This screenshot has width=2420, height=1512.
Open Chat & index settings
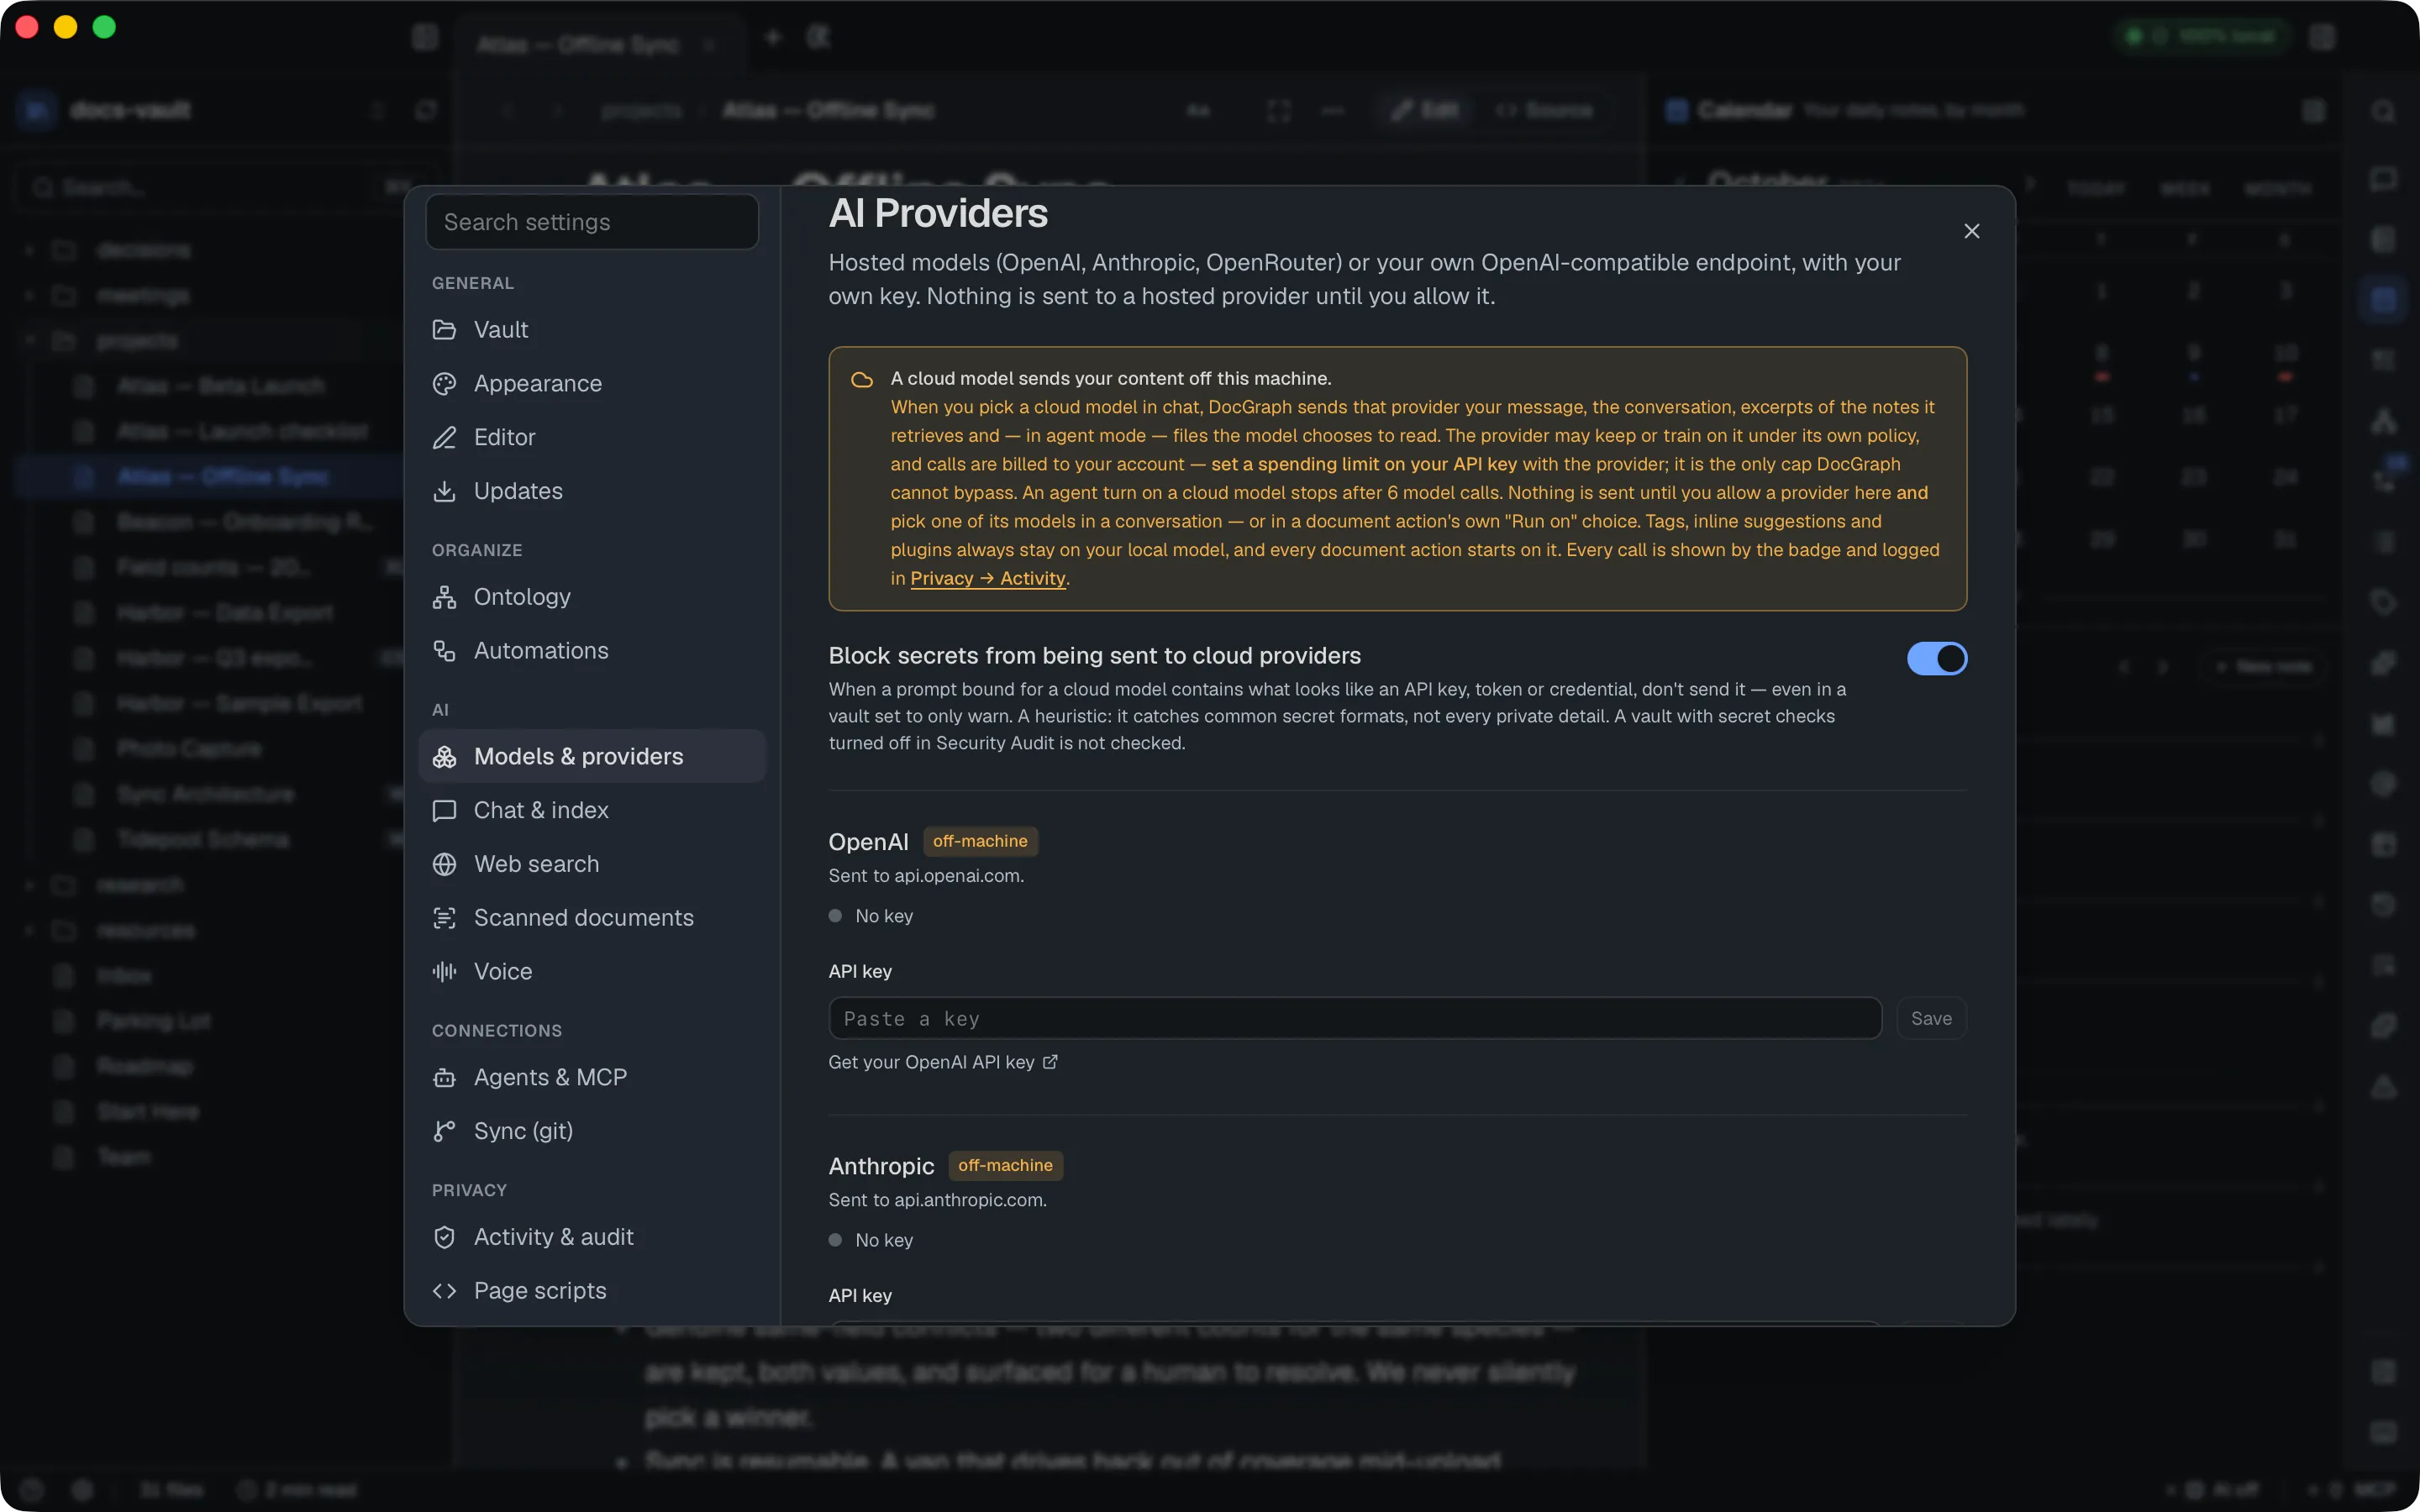click(x=592, y=810)
